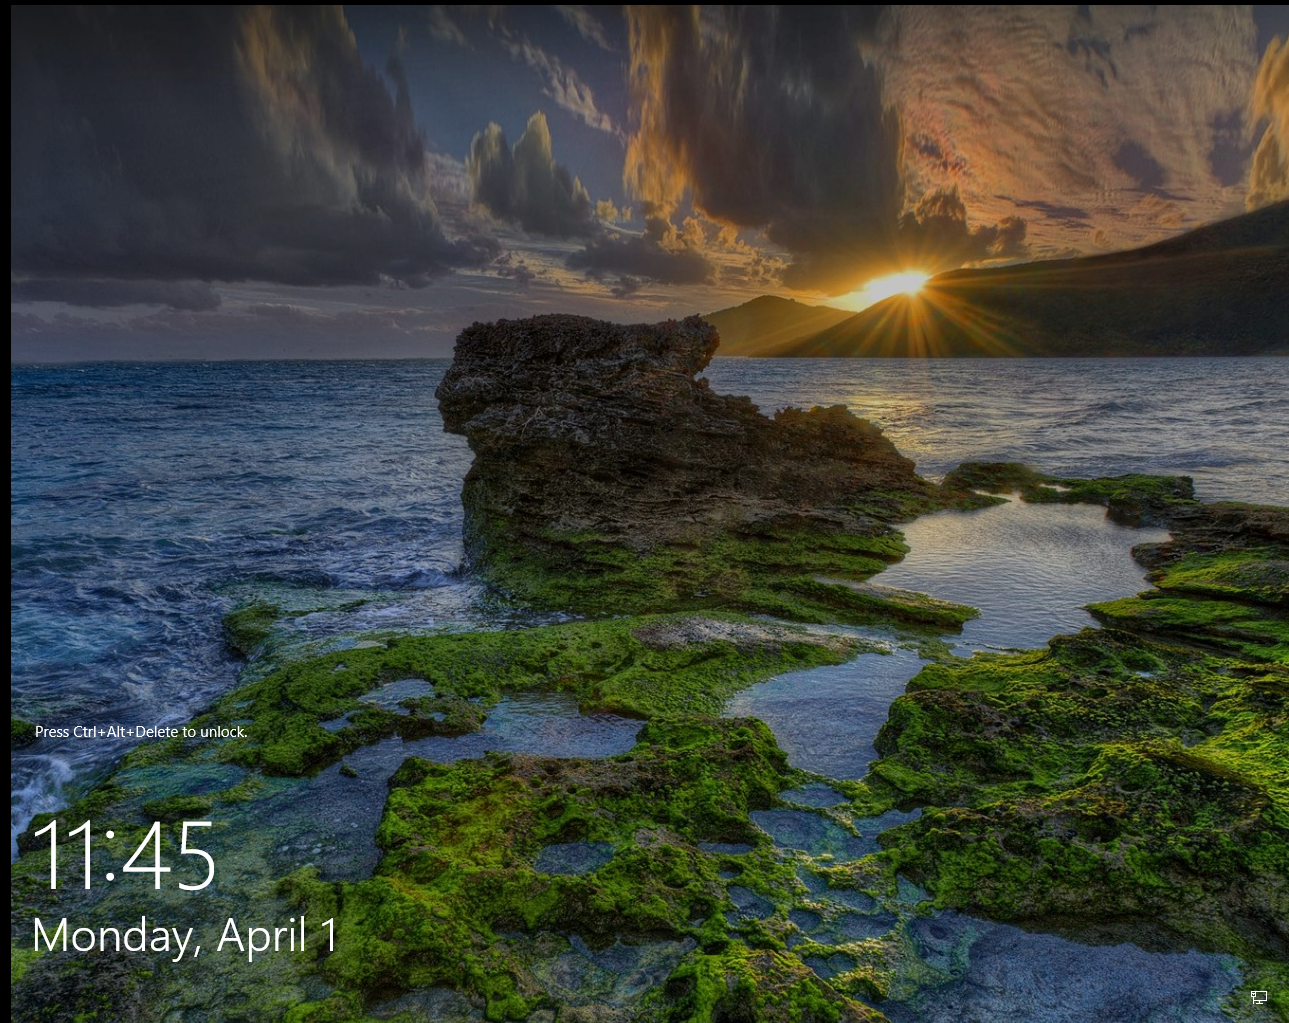The image size is (1289, 1023).
Task: Click the hour digits '11' in the clock
Action: 64,856
